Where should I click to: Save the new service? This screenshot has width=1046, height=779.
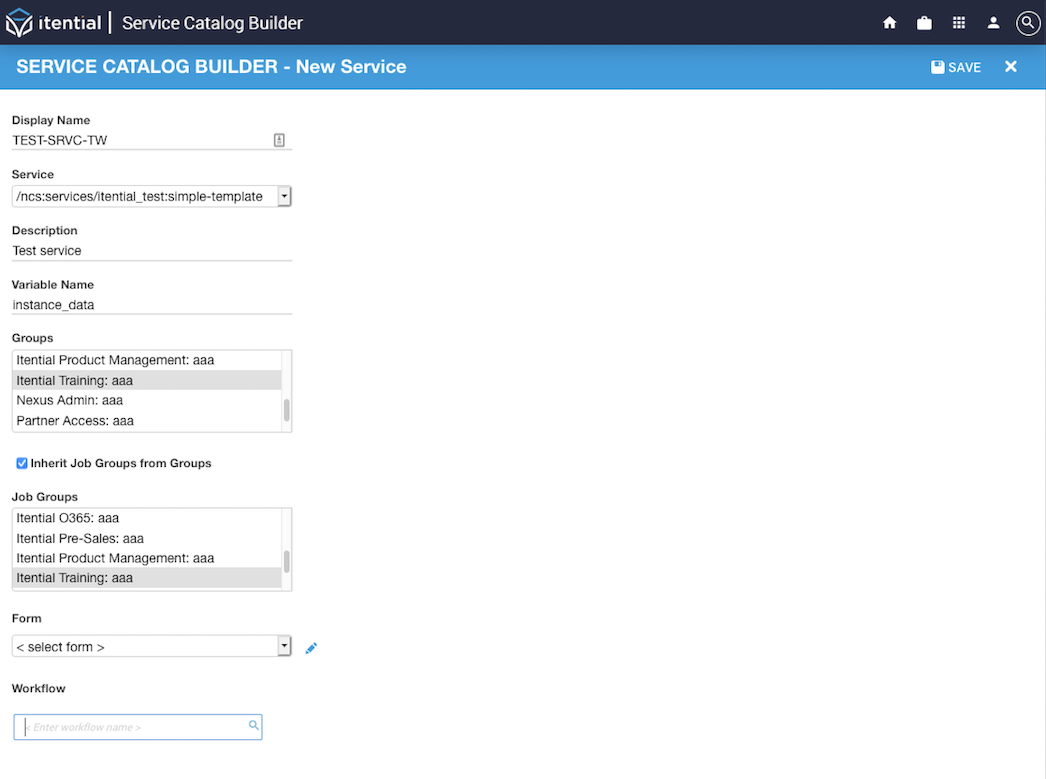(956, 67)
